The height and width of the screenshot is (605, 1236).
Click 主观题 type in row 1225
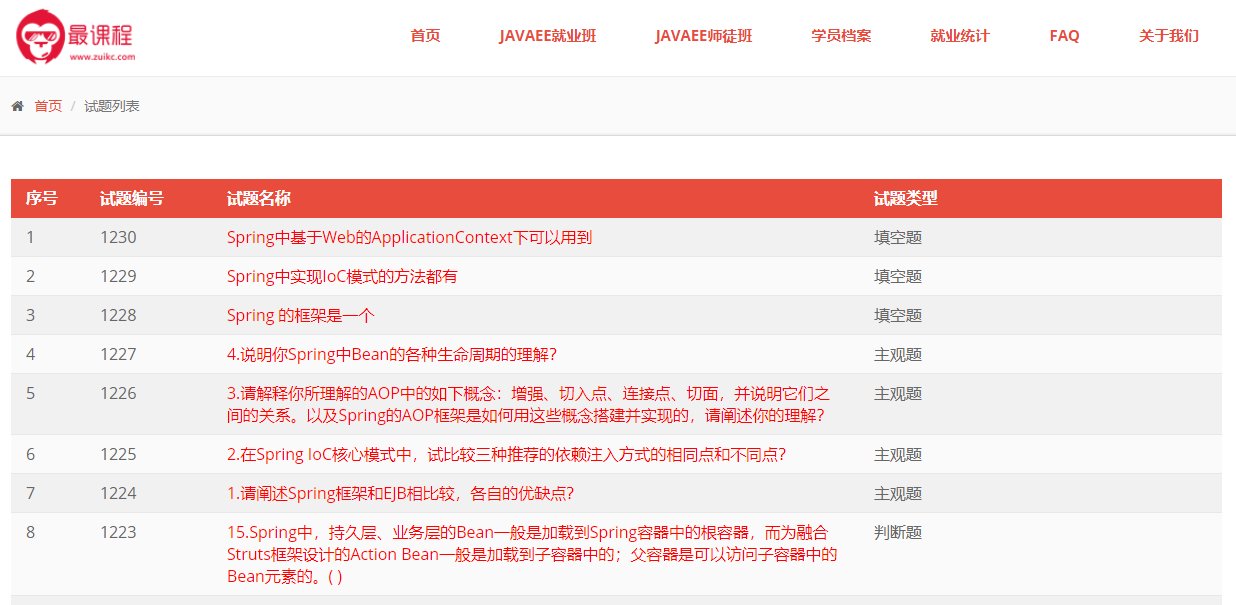pos(898,454)
